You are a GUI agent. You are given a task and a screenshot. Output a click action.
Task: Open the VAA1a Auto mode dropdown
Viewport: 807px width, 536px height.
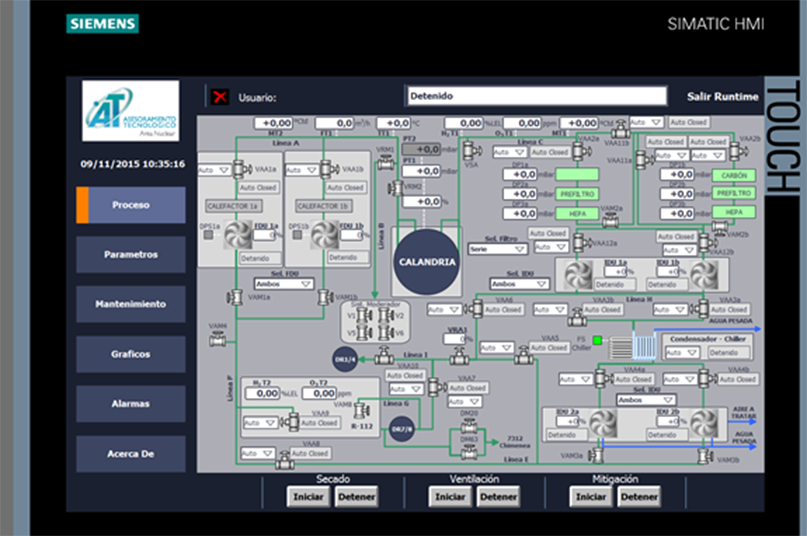click(215, 169)
